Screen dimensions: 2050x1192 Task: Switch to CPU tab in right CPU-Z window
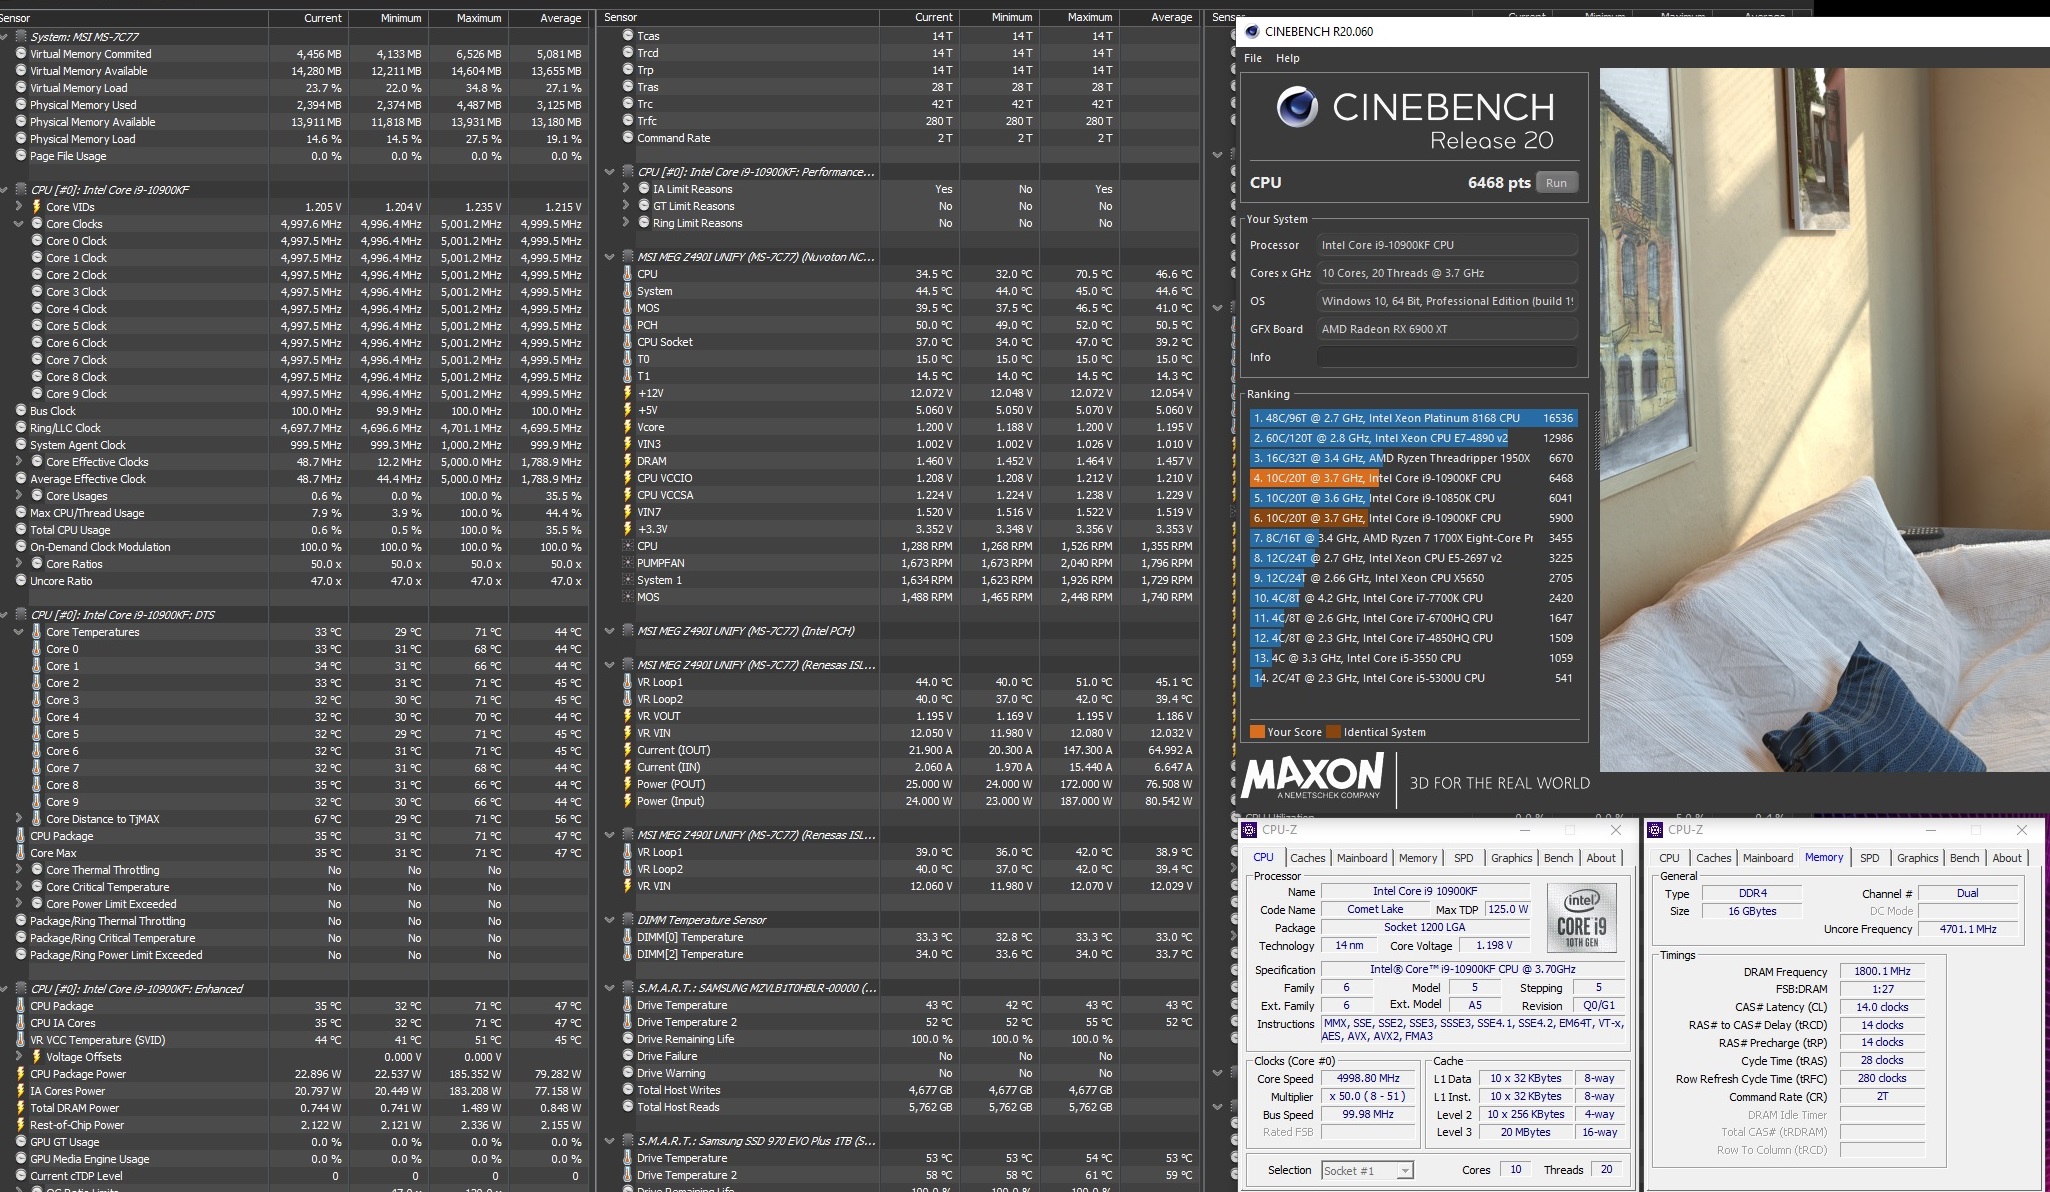tap(1669, 858)
